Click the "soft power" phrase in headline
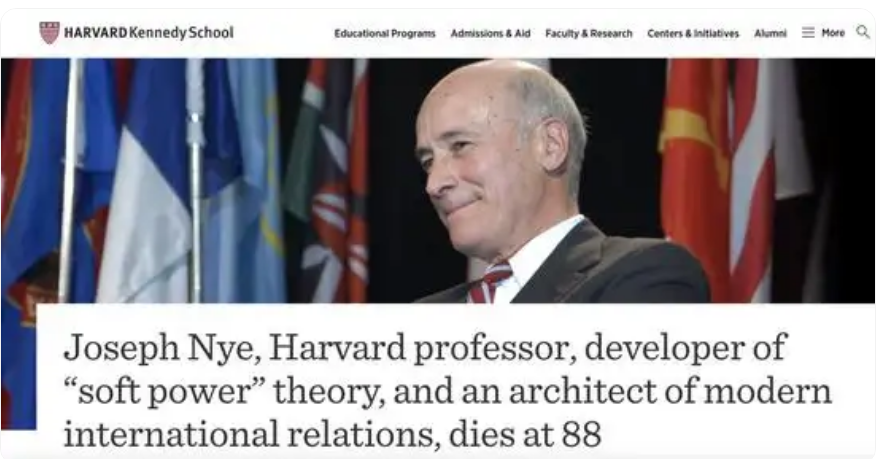This screenshot has height=459, width=876. point(165,391)
